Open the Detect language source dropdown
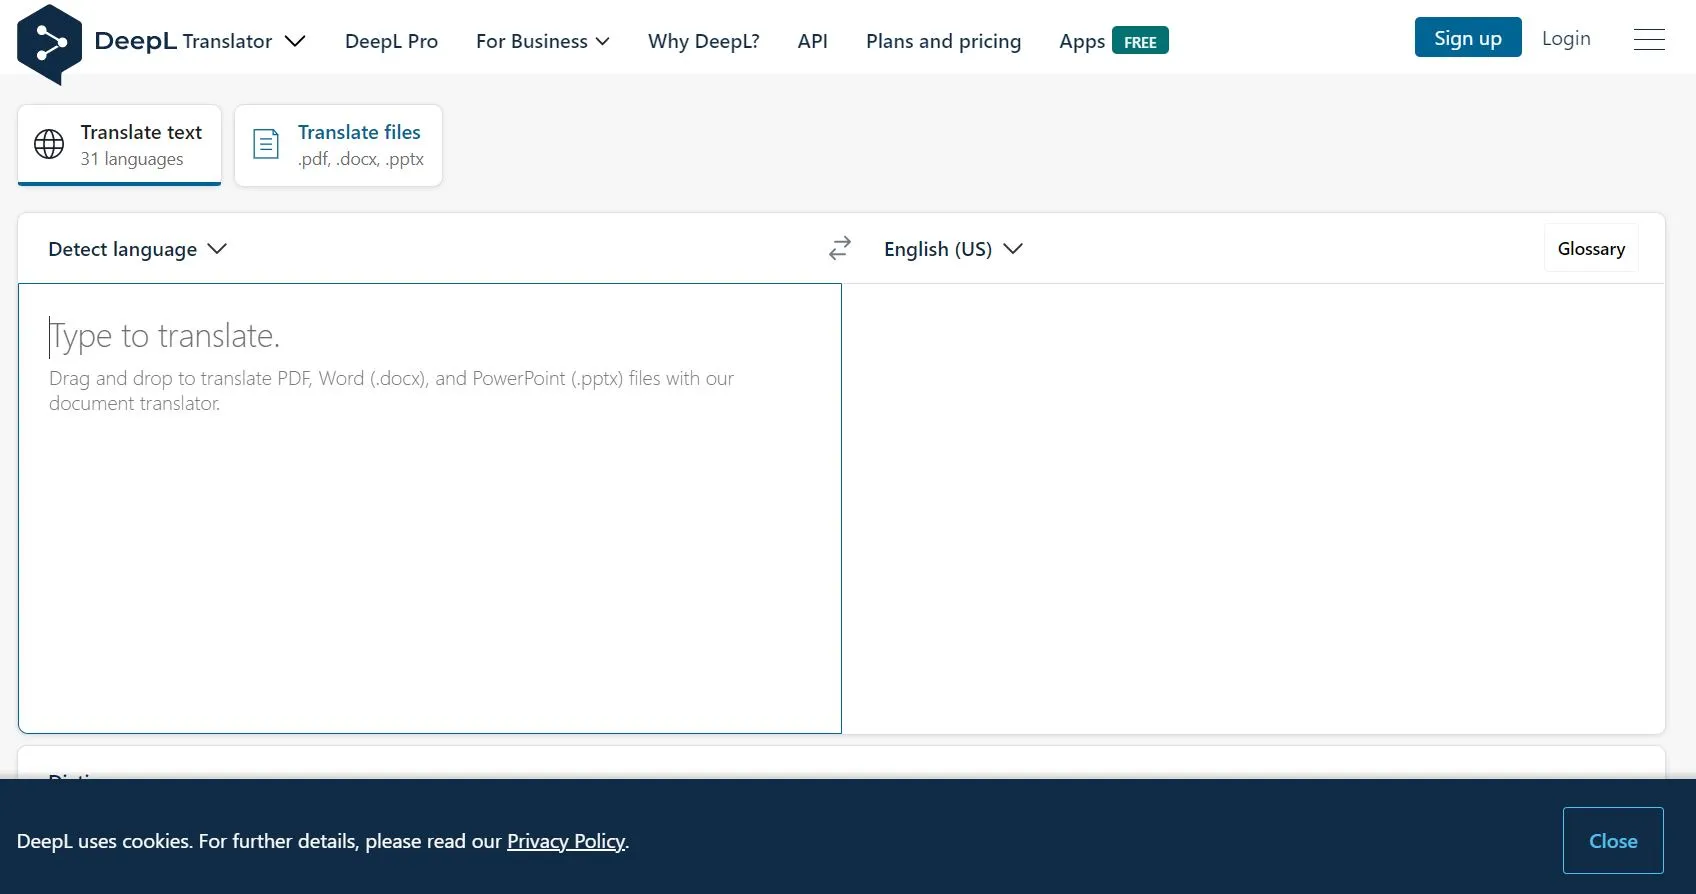Screen dimensions: 1696x894 coord(138,249)
